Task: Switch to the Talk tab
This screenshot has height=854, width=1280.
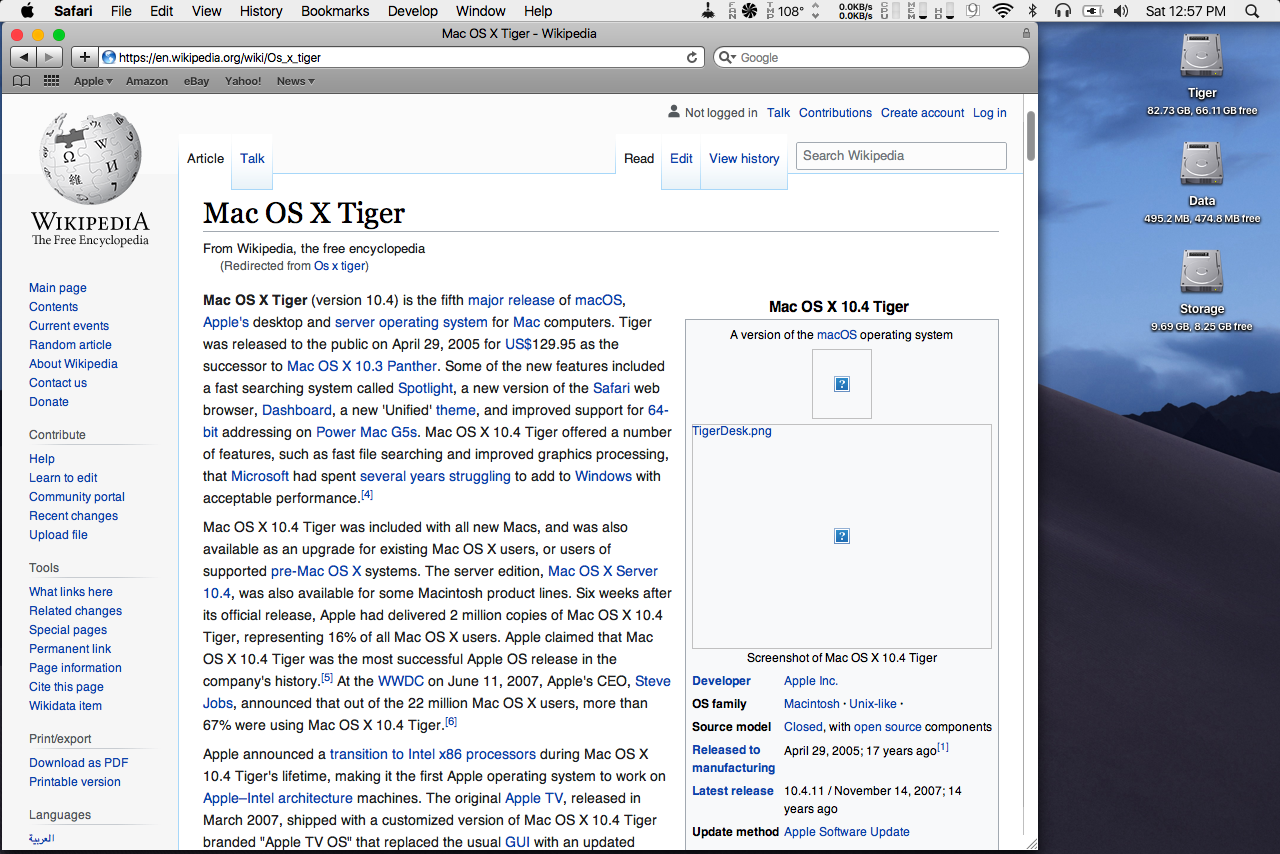Action: 252,158
